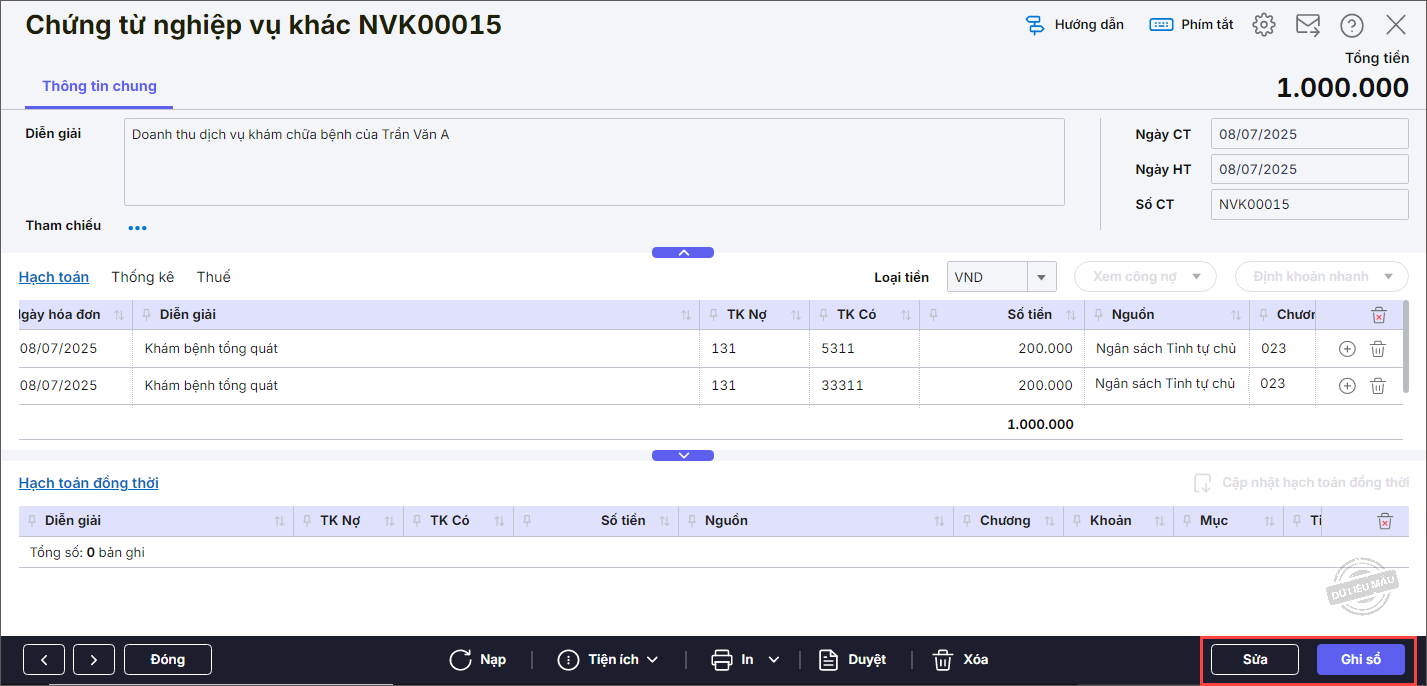The width and height of the screenshot is (1427, 686).
Task: Click Cập nhật hạch toán đồng thời
Action: (1301, 483)
